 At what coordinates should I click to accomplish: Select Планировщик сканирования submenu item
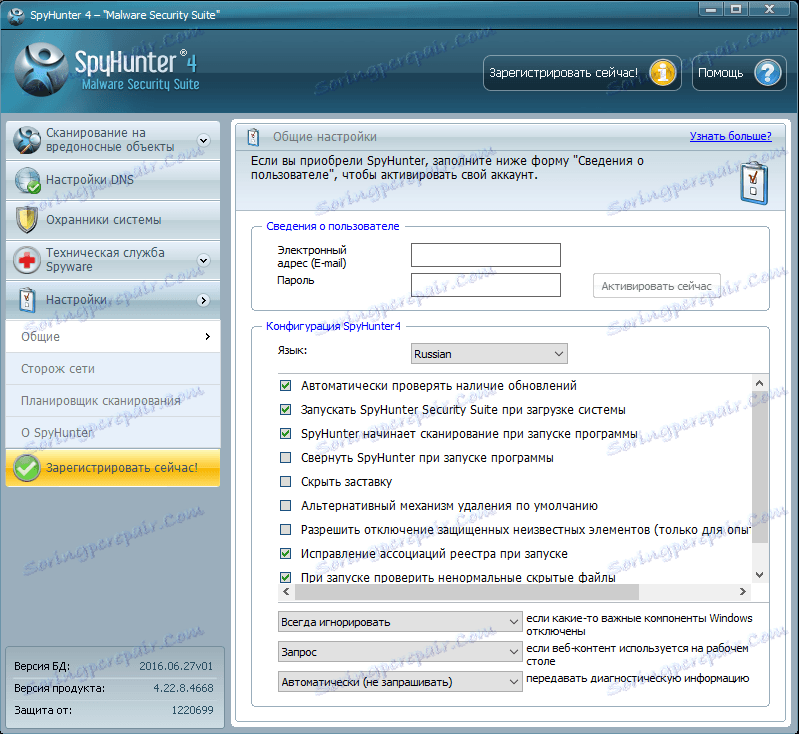[x=113, y=401]
